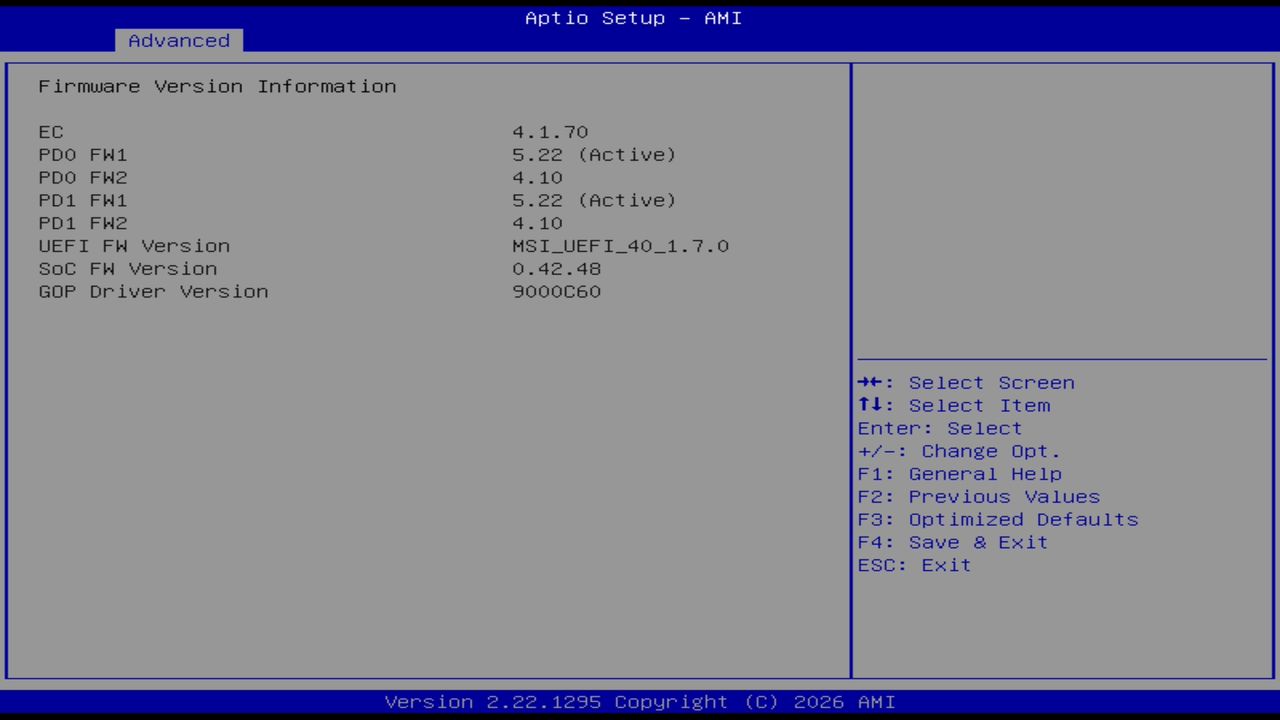
Task: Click the F4: Save & Exit hint
Action: 953,543
